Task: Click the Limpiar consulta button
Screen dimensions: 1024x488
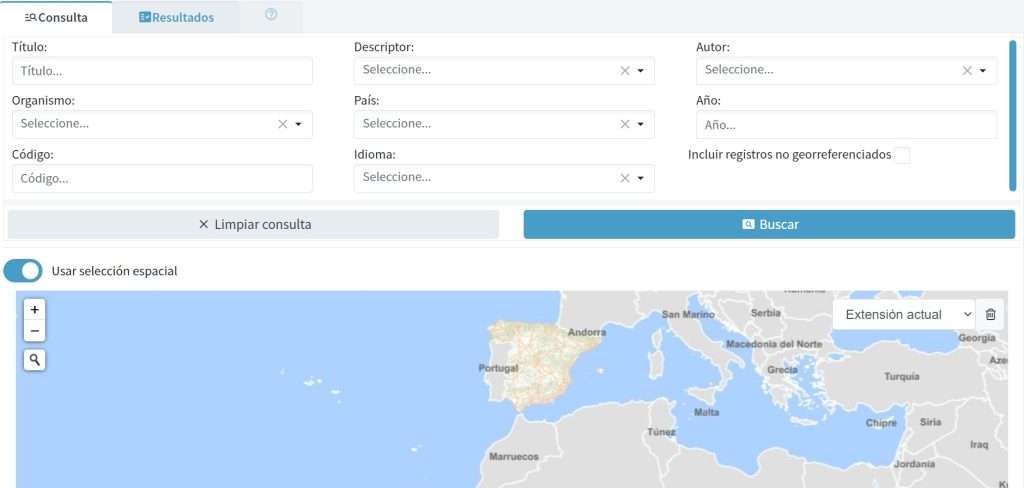Action: (x=253, y=224)
